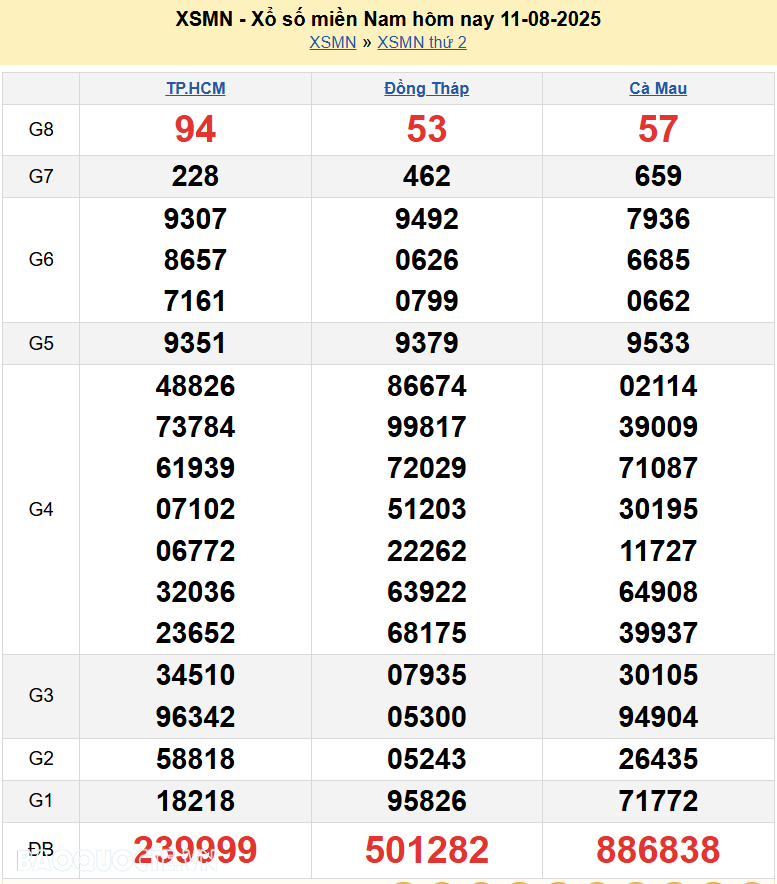Select Cà Mau G8 result 57
Image resolution: width=777 pixels, height=884 pixels.
pos(658,129)
